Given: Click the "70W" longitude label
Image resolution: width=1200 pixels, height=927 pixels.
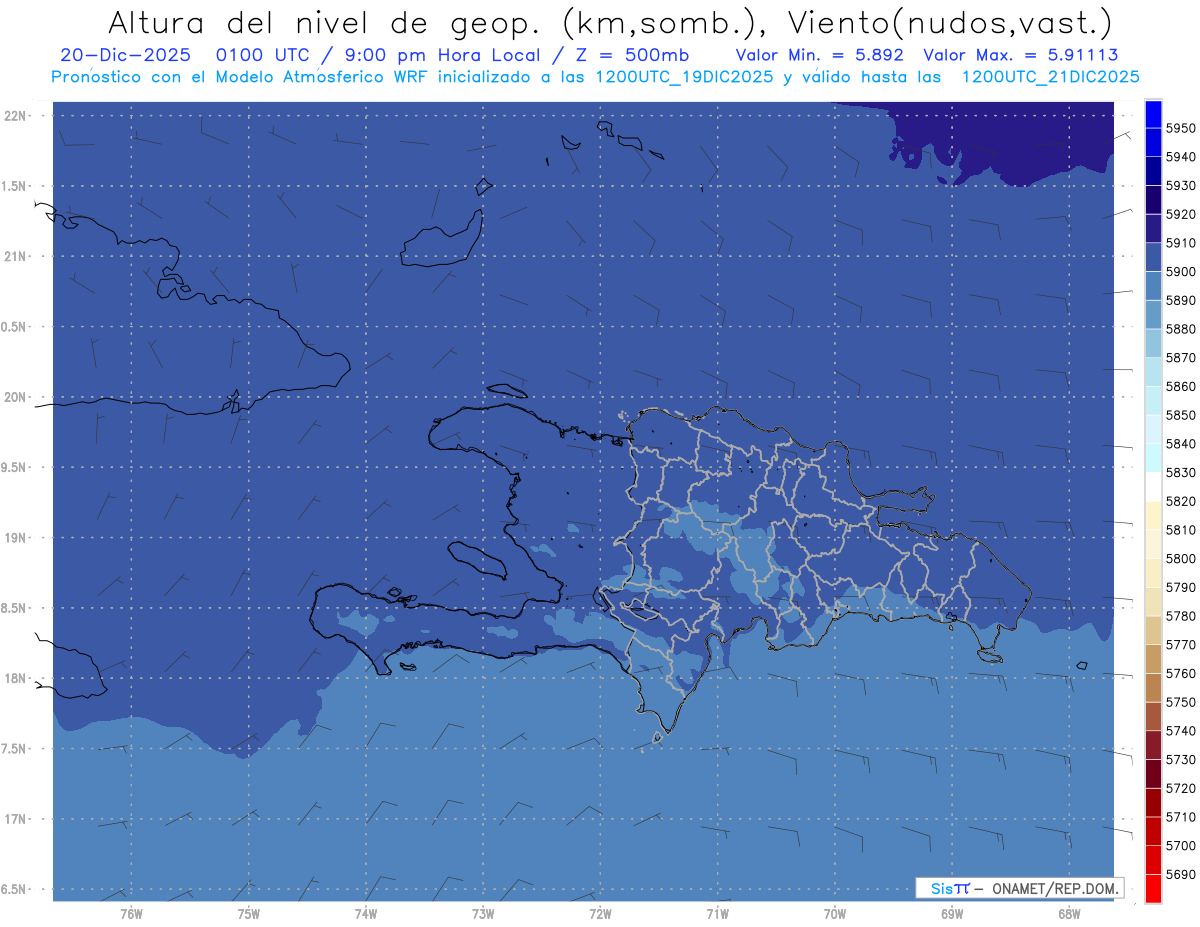Looking at the screenshot, I should coord(834,913).
